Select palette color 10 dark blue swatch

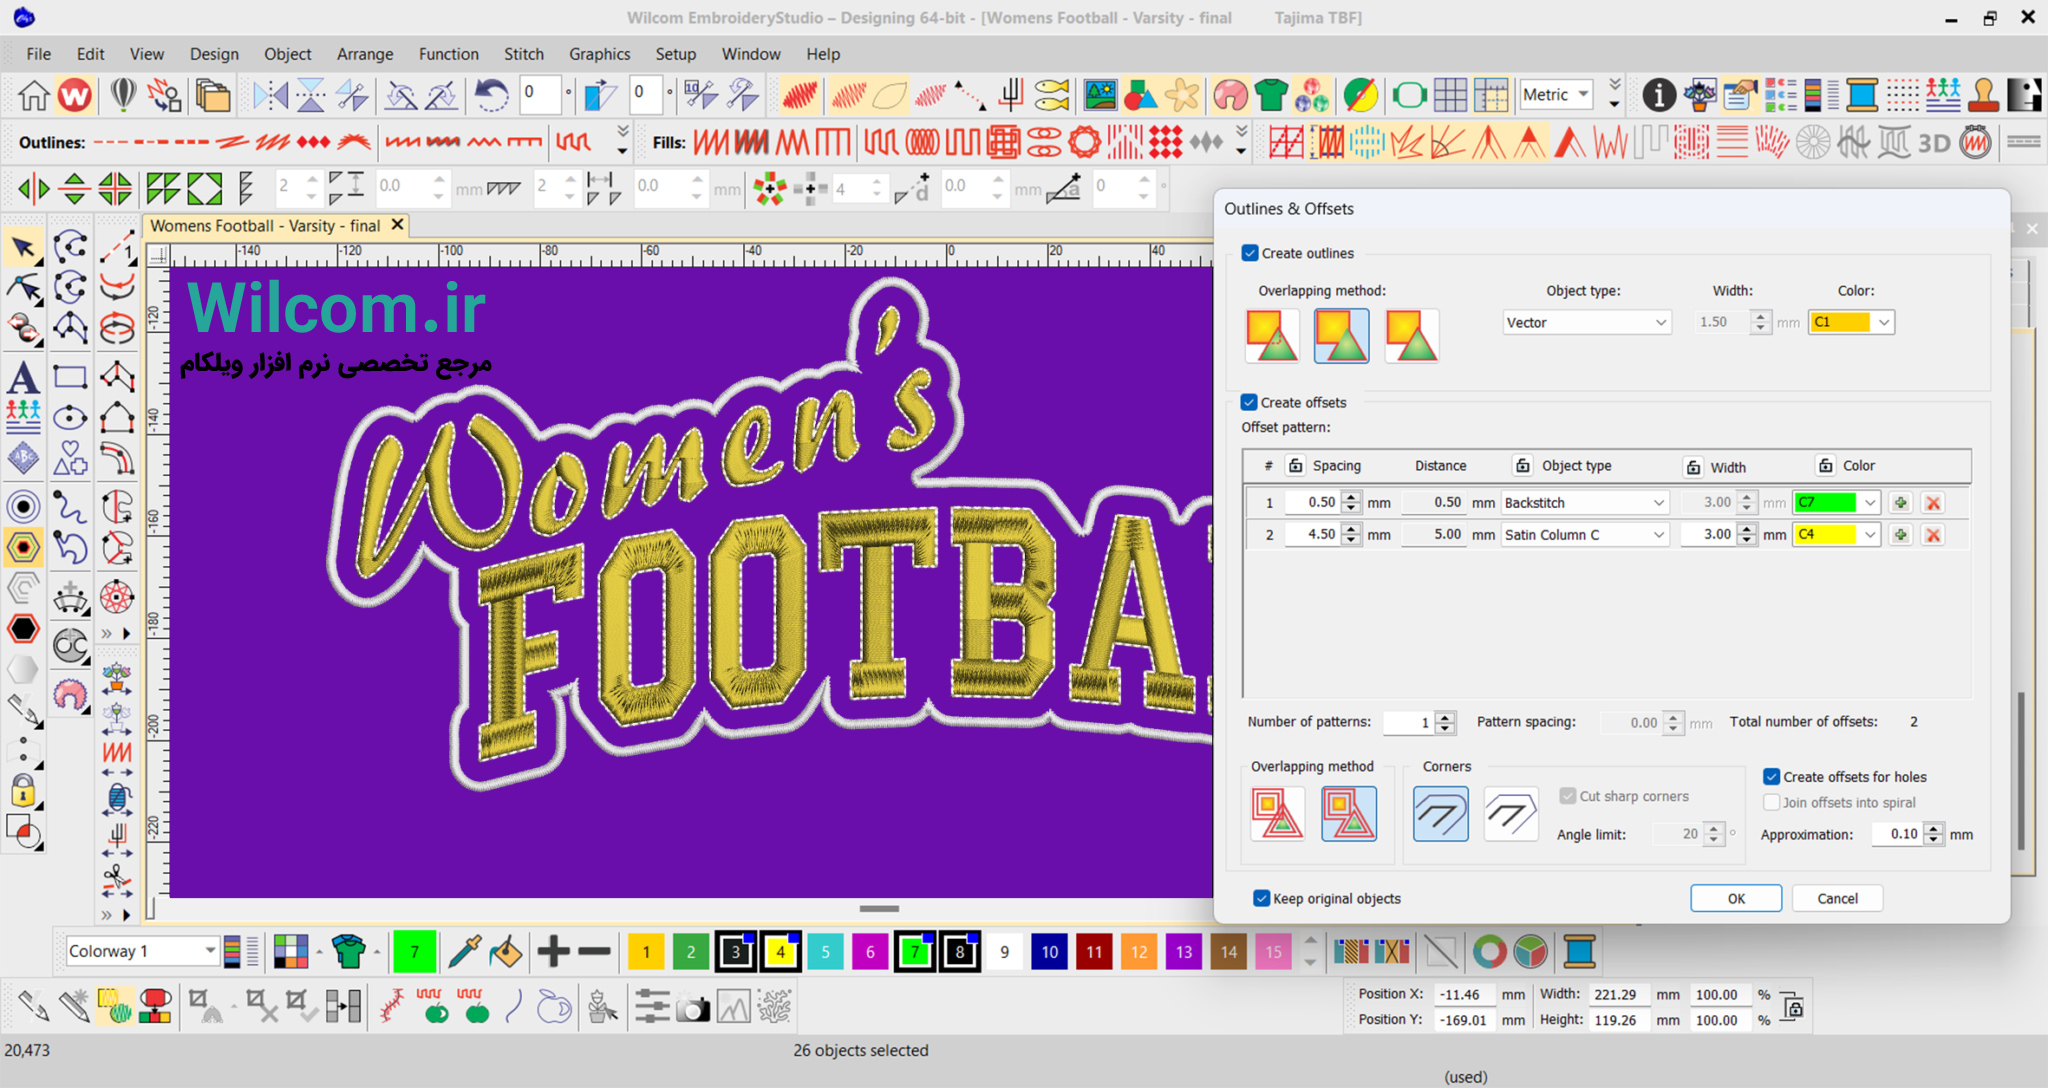[x=1049, y=952]
